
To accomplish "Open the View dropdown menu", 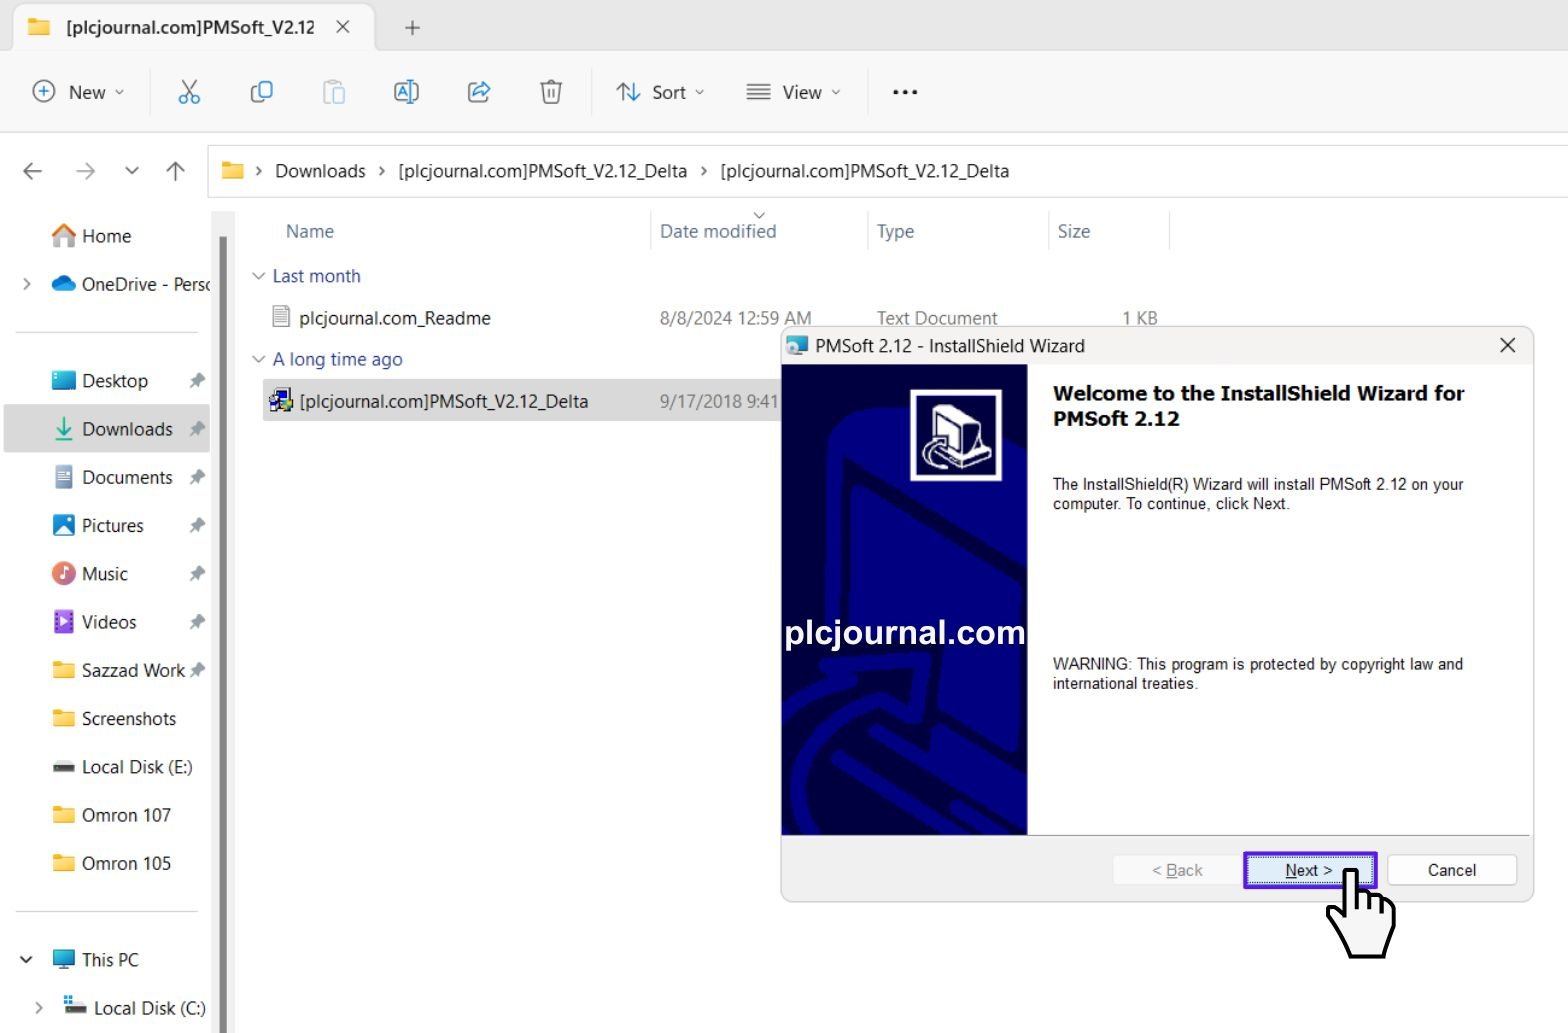I will (x=794, y=92).
